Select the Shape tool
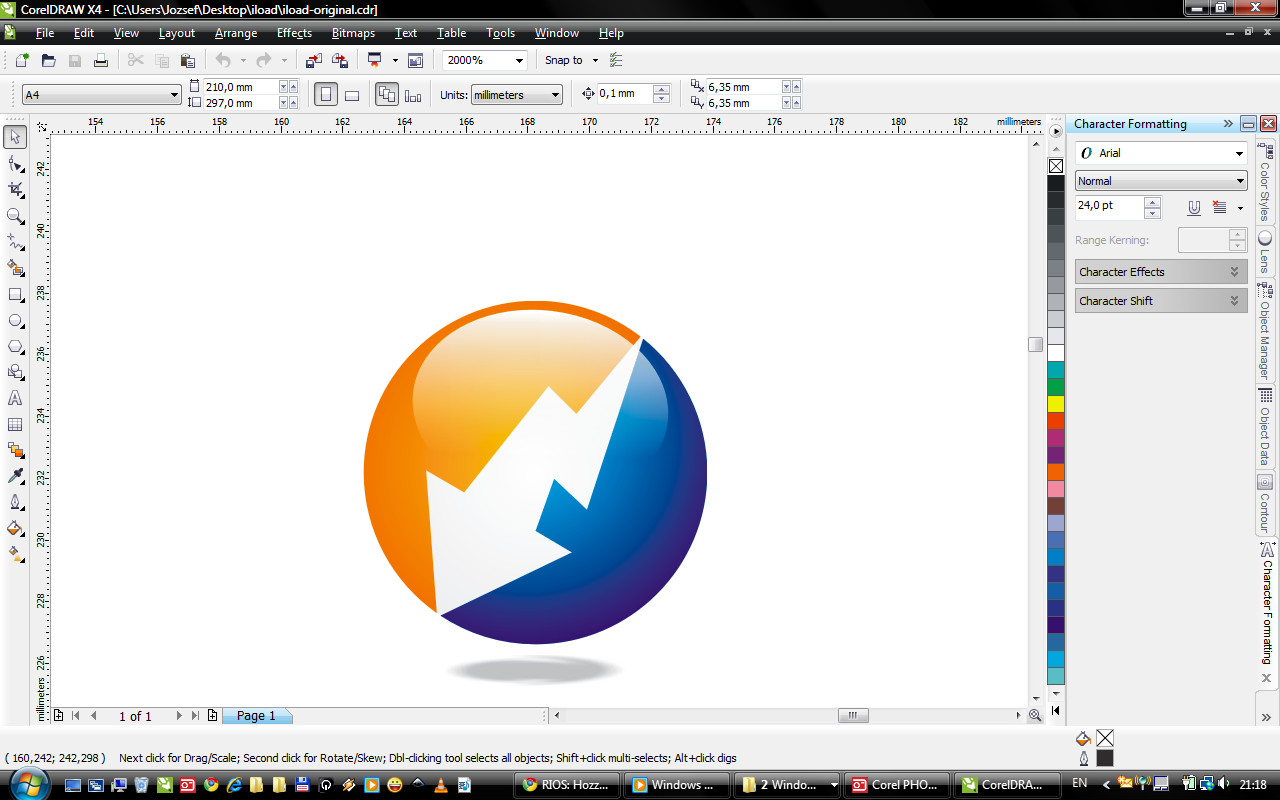The height and width of the screenshot is (800, 1280). pos(15,163)
